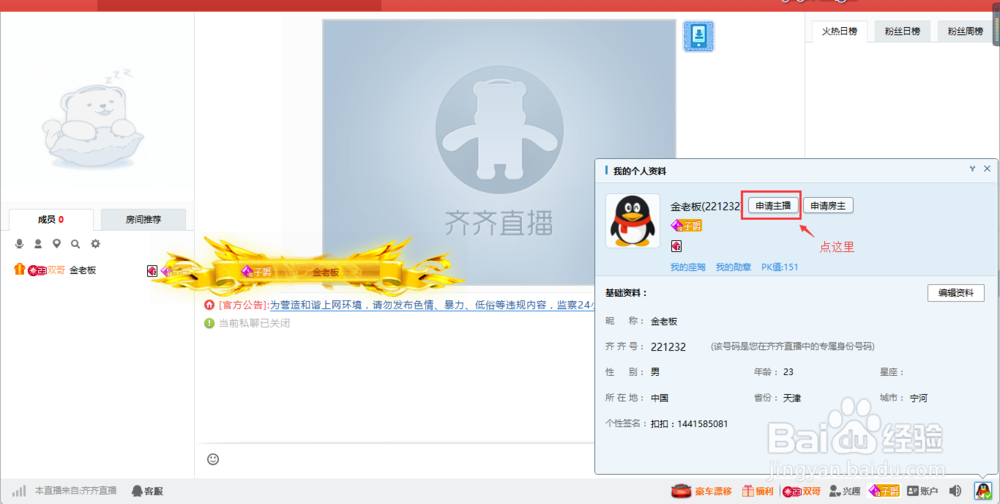
Task: Mute sound with the speaker icon
Action: [955, 491]
